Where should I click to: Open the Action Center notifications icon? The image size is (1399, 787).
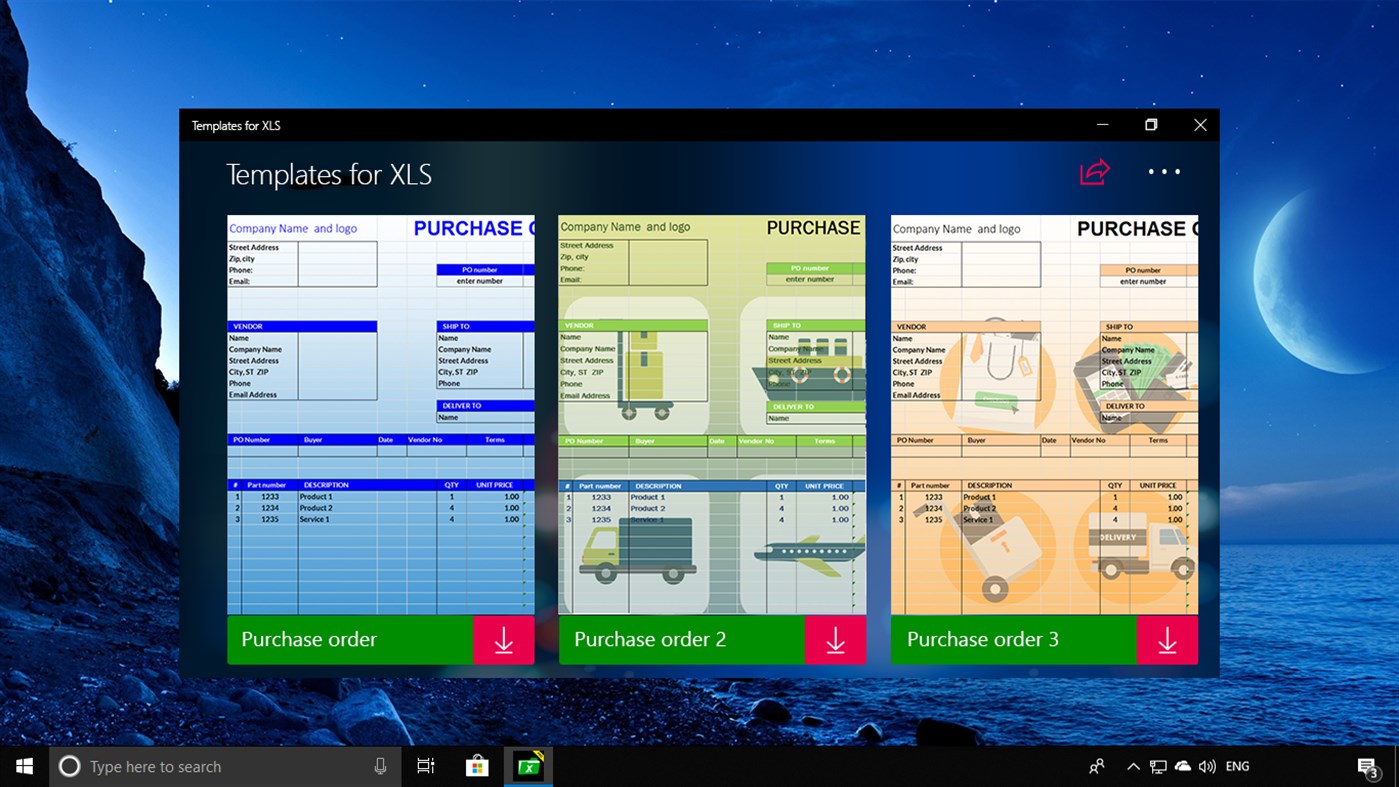pos(1368,766)
